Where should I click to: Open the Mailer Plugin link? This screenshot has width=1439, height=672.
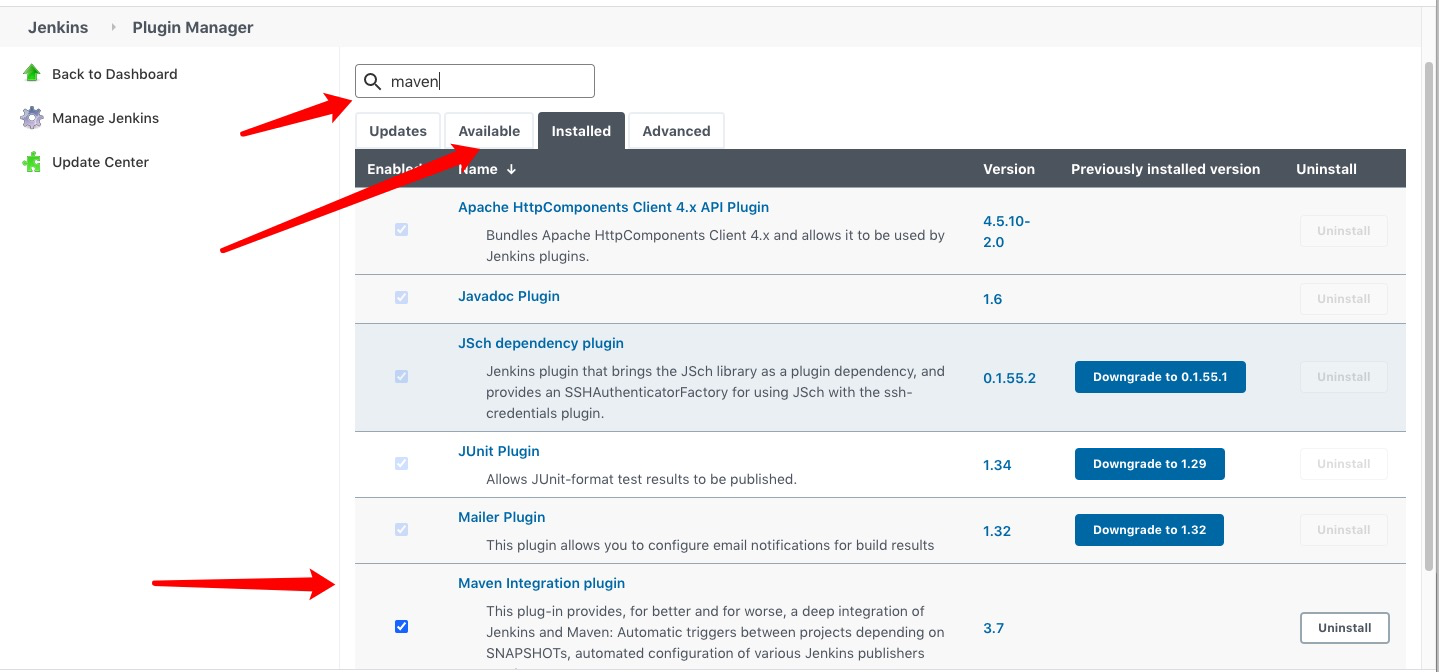pyautogui.click(x=502, y=517)
